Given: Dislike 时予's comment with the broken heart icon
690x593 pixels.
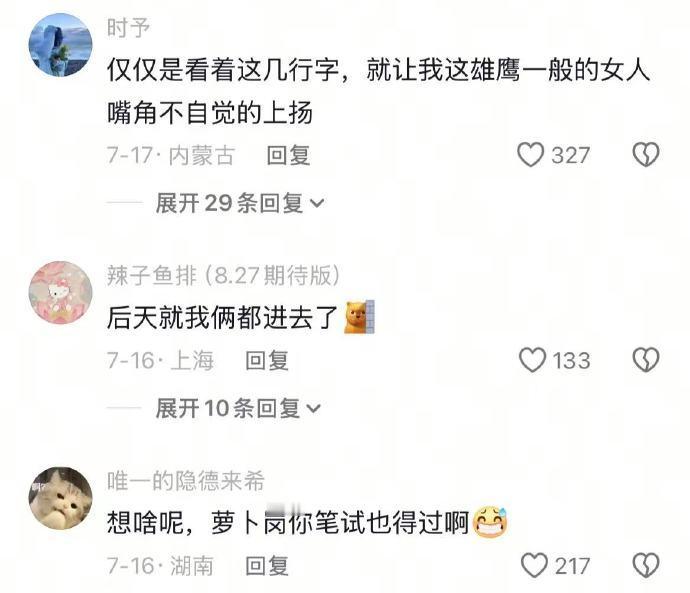Looking at the screenshot, I should [646, 155].
